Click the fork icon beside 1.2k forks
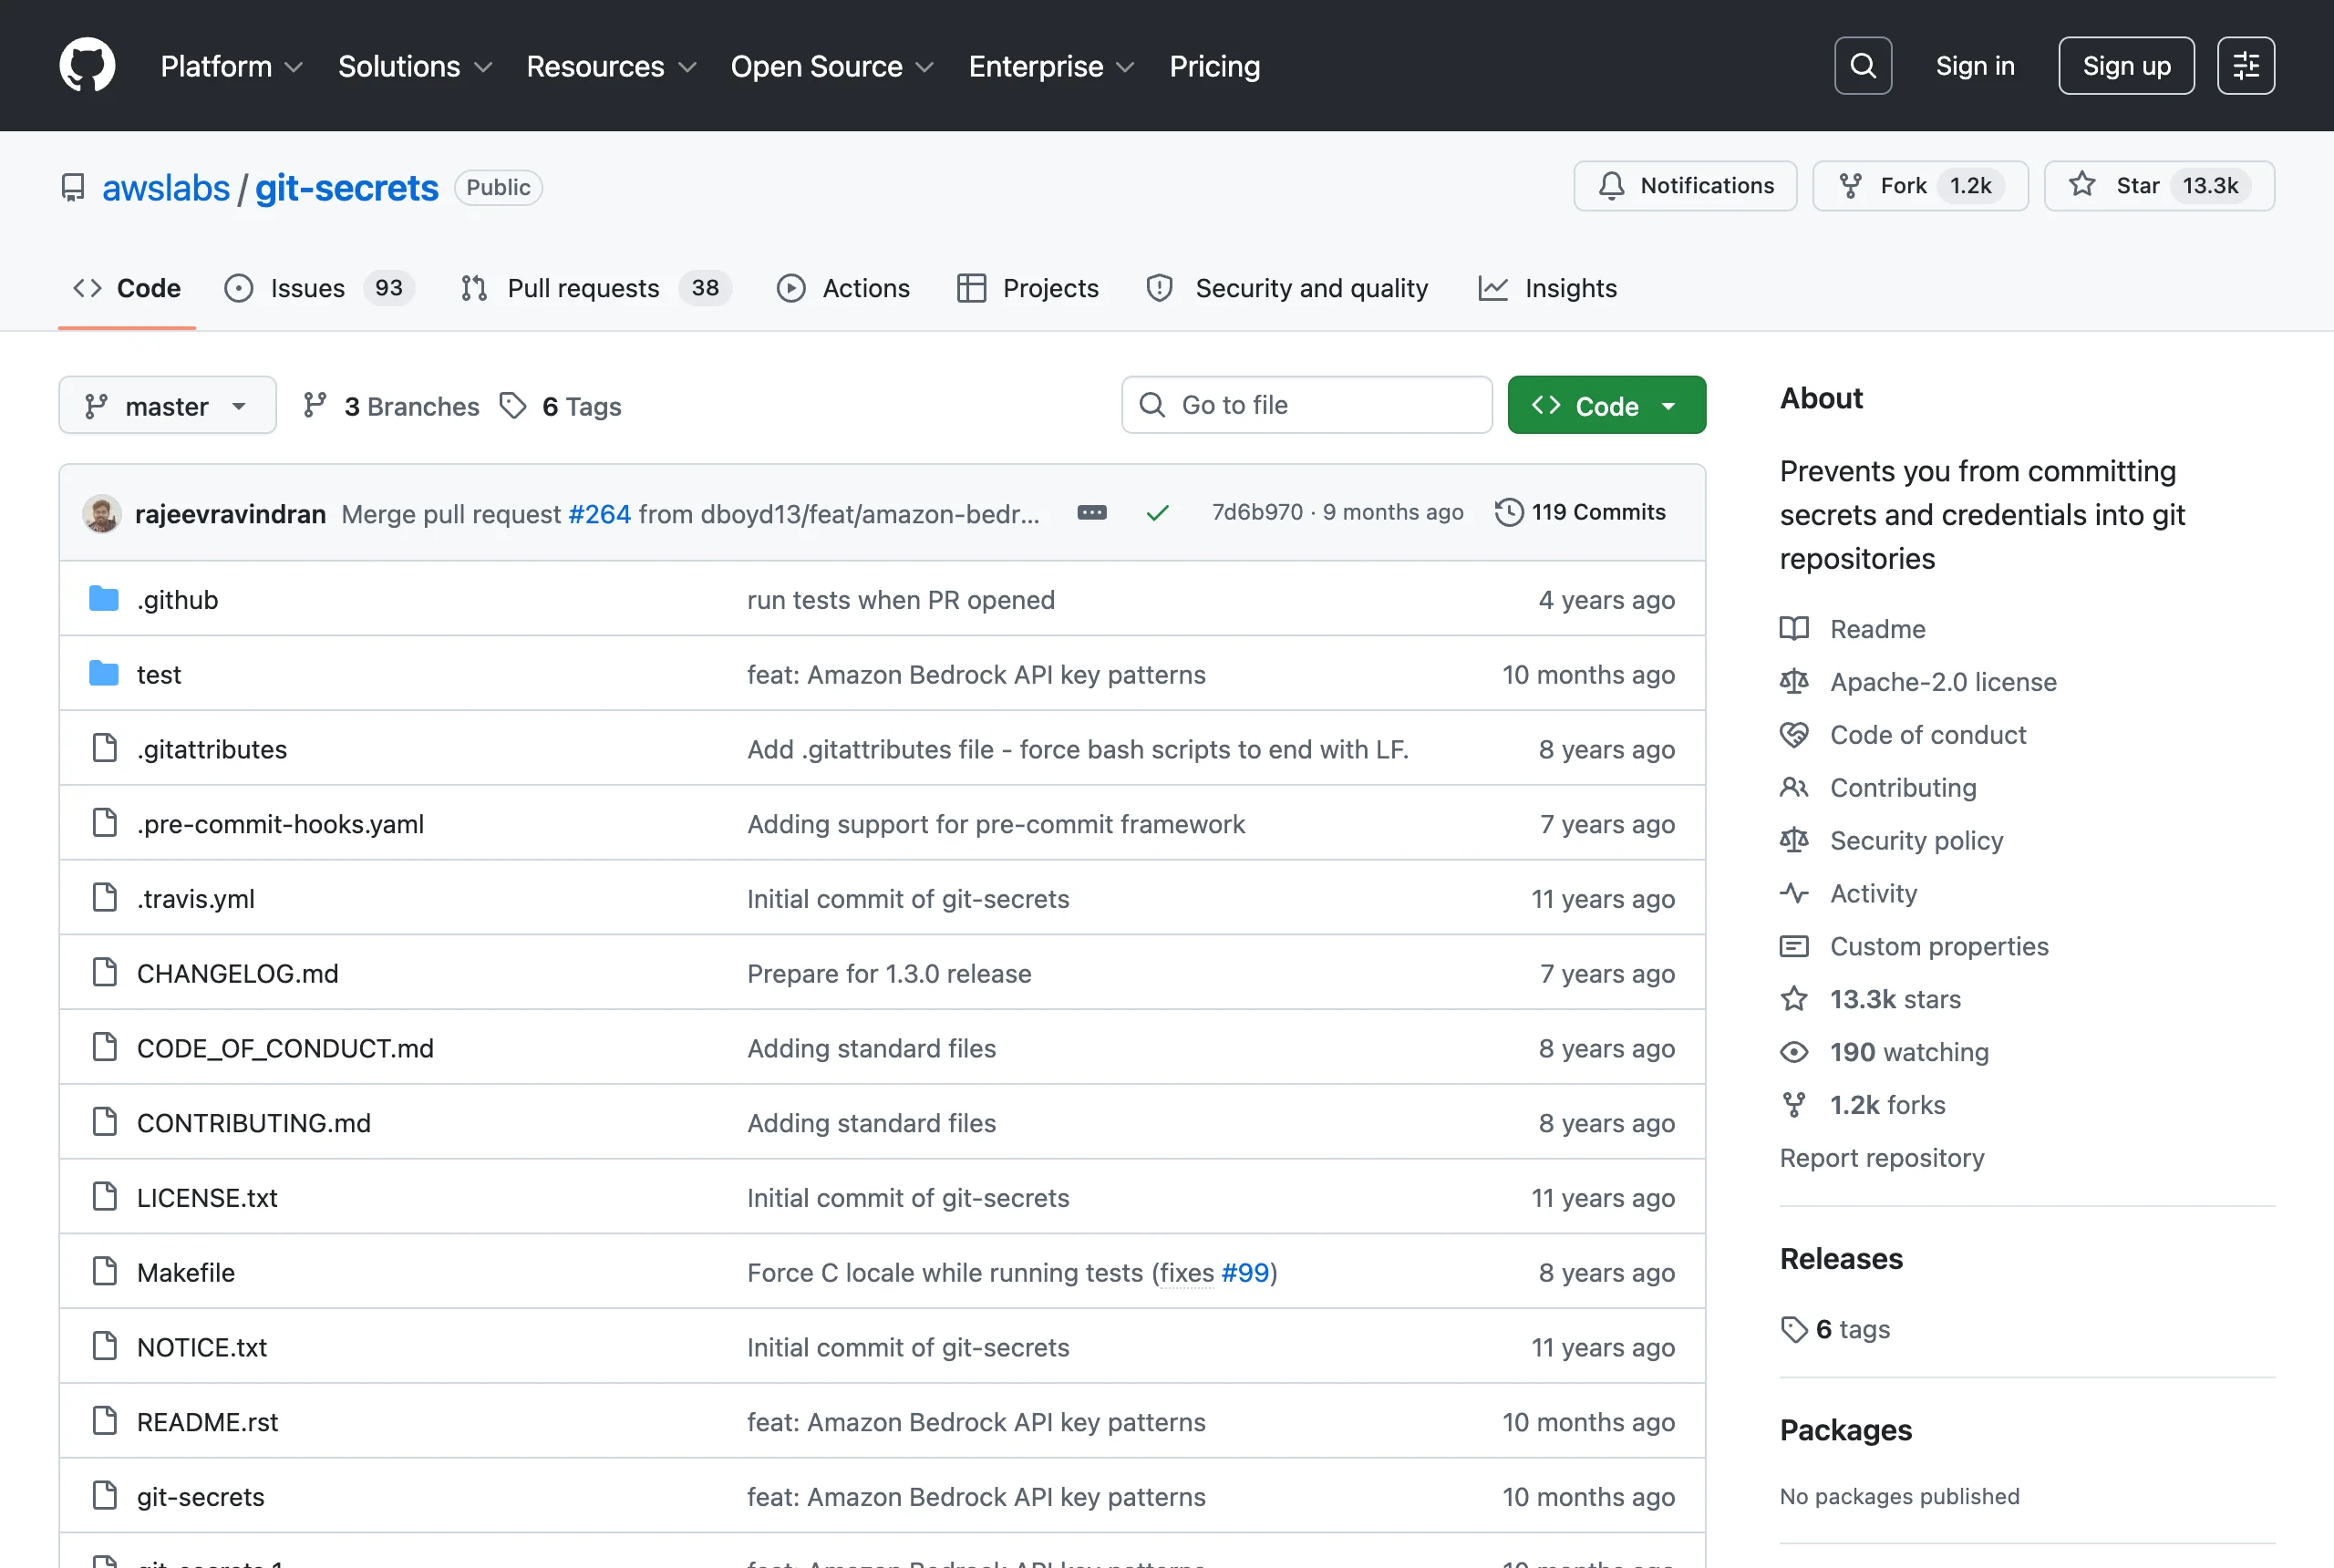 [1794, 1105]
